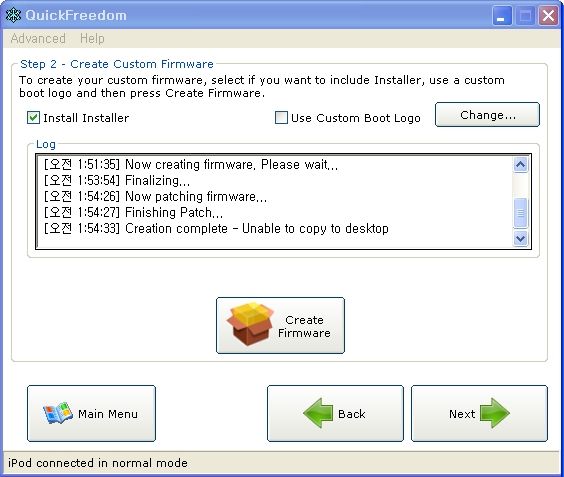Click the log scrollbar down arrow
This screenshot has width=564, height=477.
tap(520, 238)
